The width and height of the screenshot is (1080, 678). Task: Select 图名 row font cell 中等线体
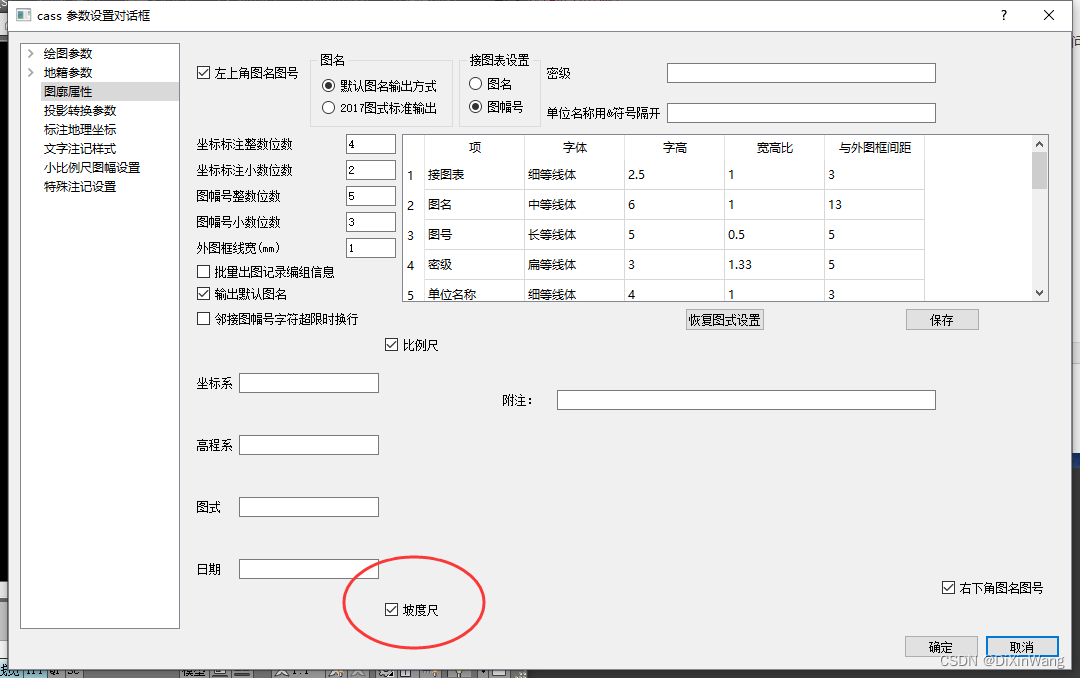click(x=574, y=205)
